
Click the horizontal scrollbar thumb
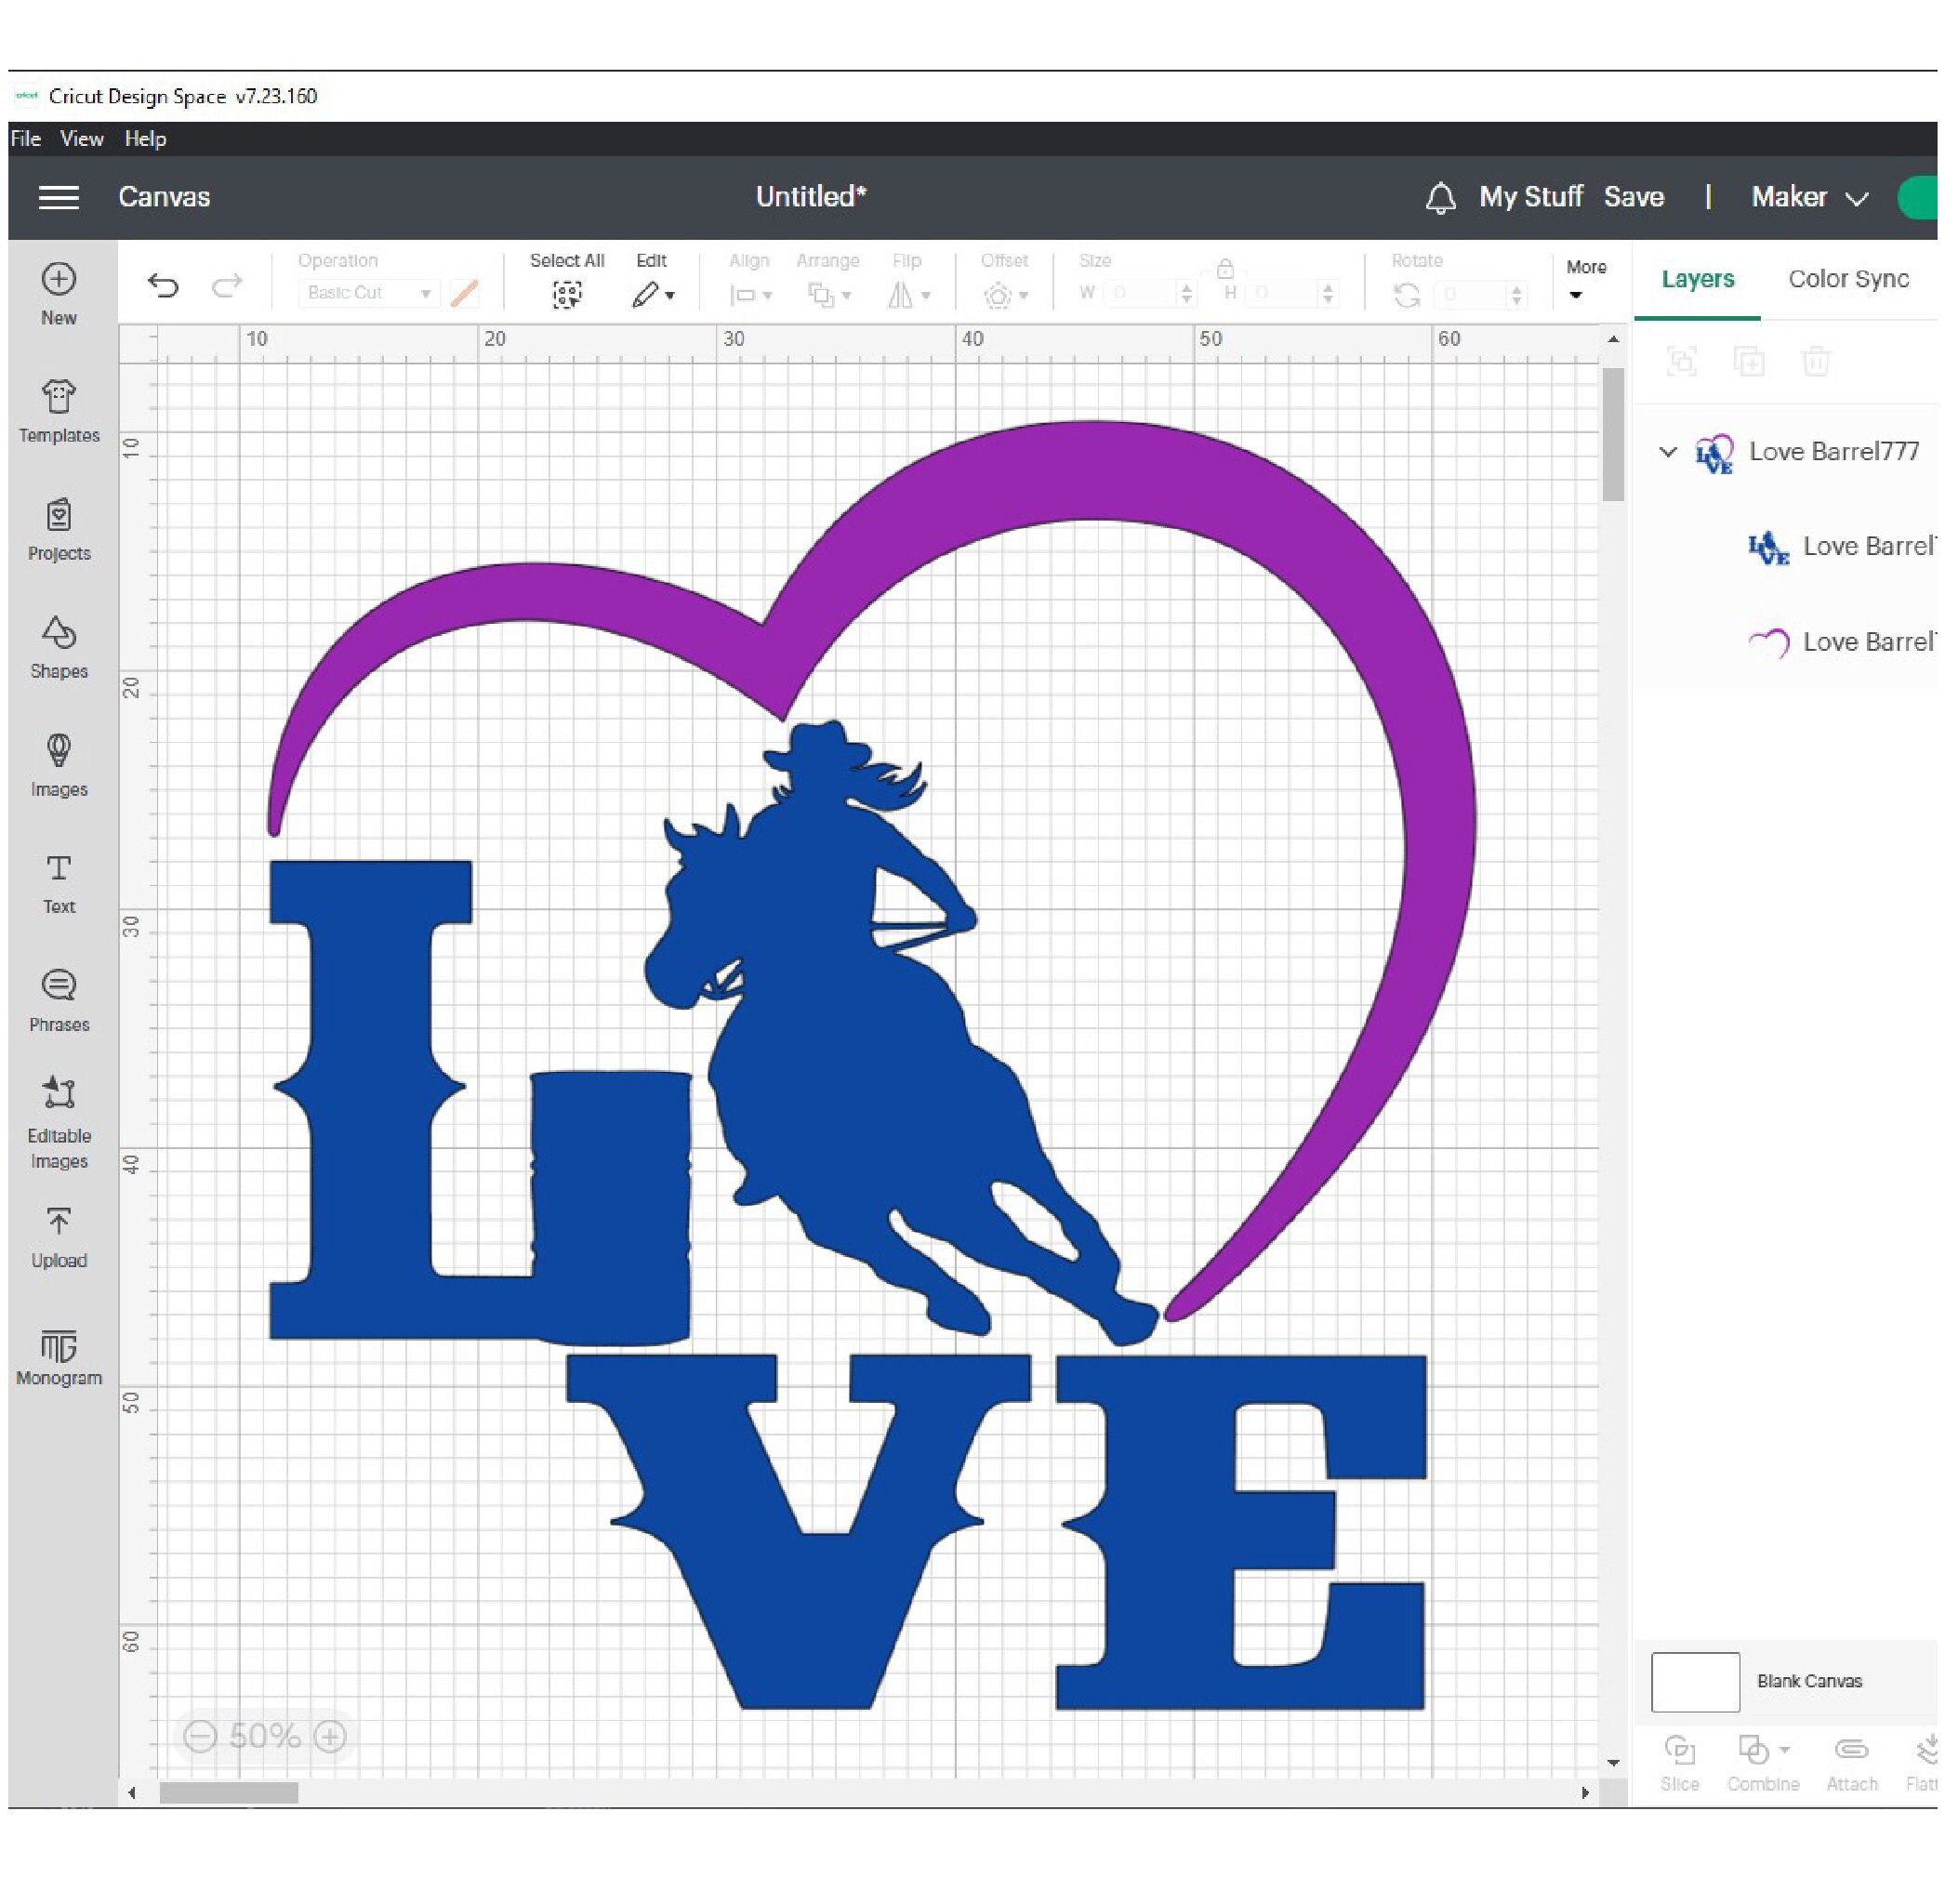click(x=229, y=1793)
